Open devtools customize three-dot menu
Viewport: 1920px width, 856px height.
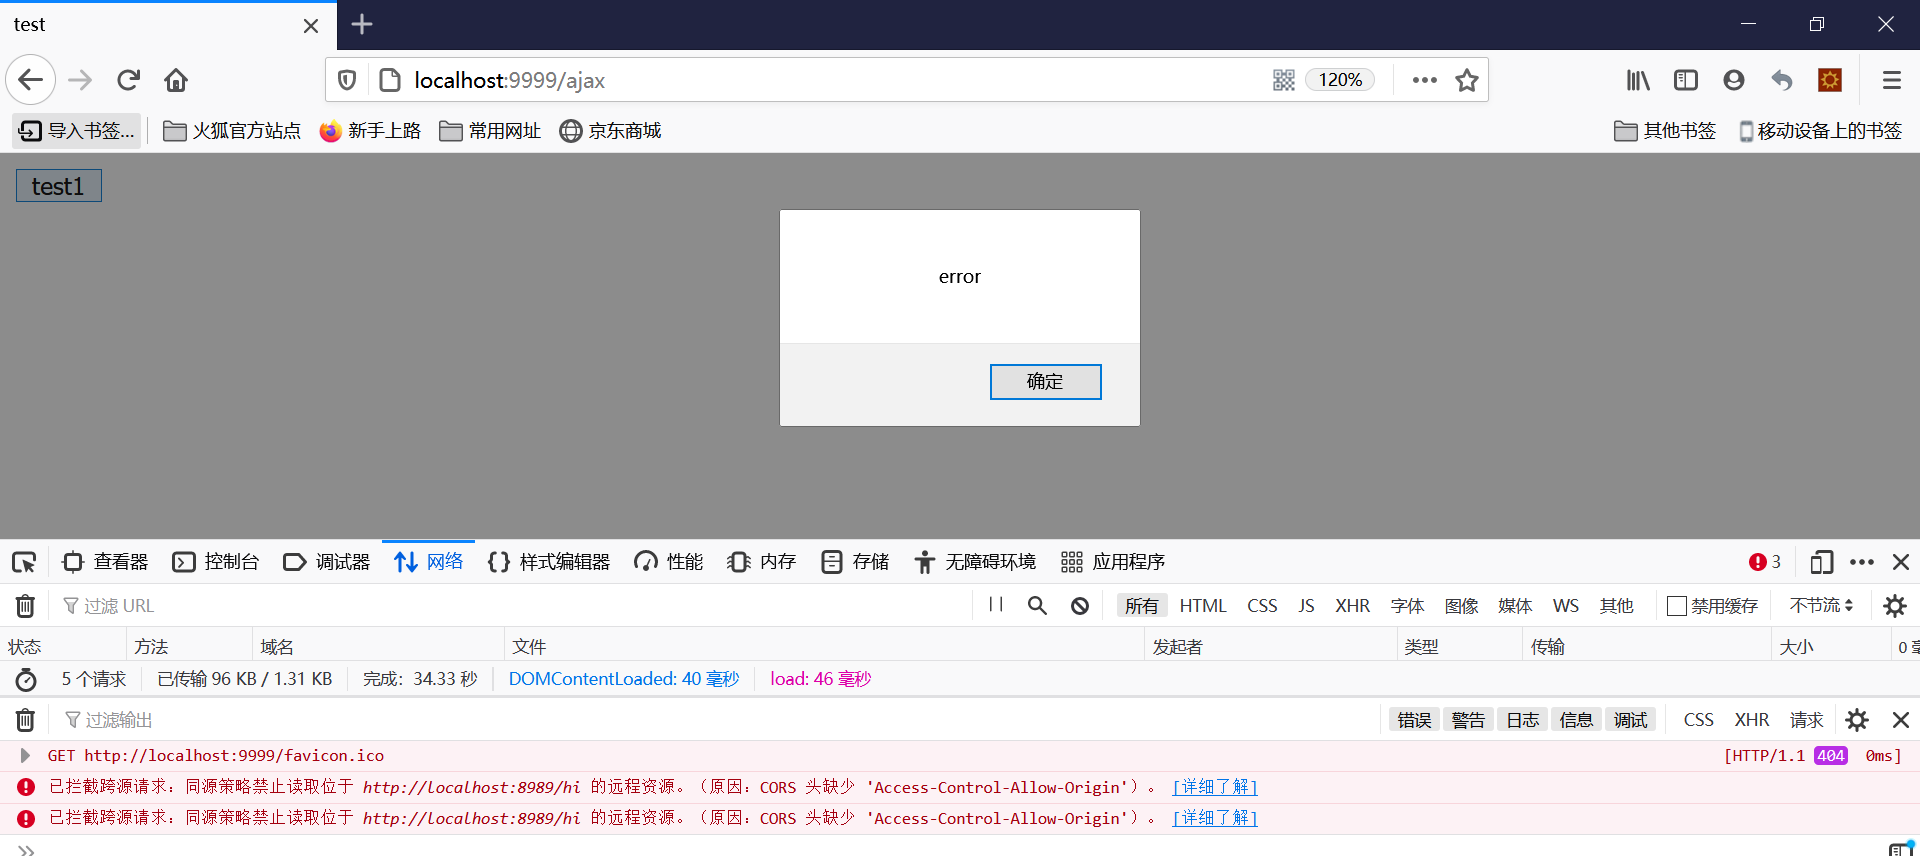coord(1862,562)
